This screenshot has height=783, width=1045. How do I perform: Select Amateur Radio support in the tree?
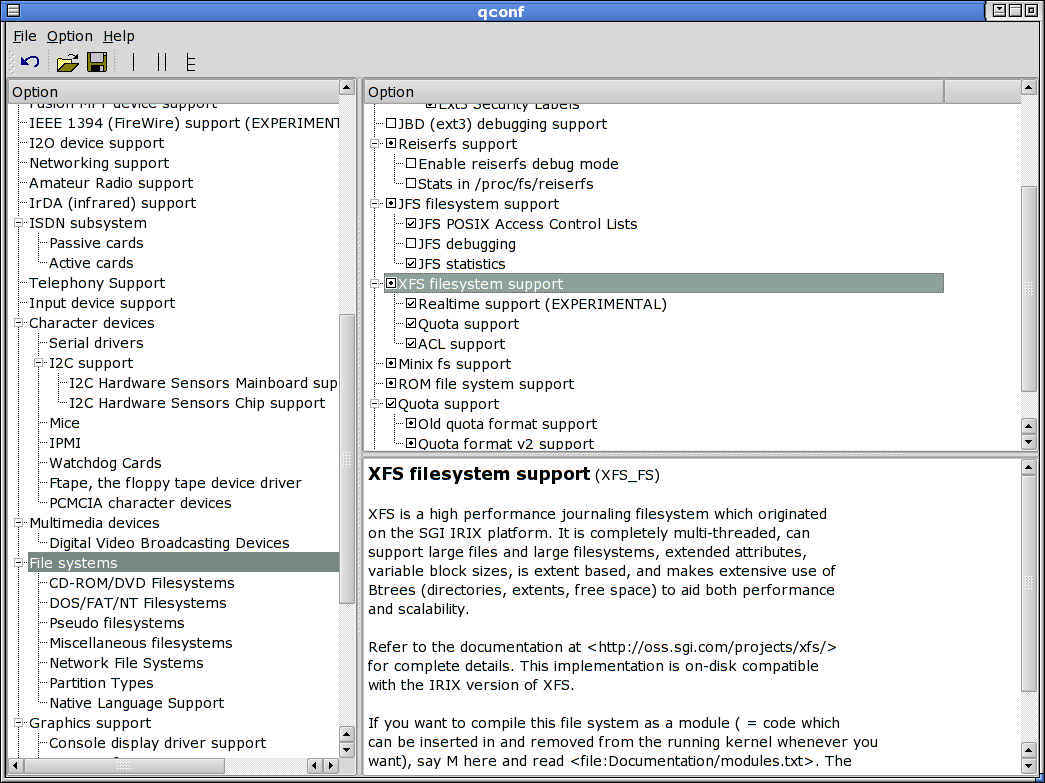tap(111, 183)
